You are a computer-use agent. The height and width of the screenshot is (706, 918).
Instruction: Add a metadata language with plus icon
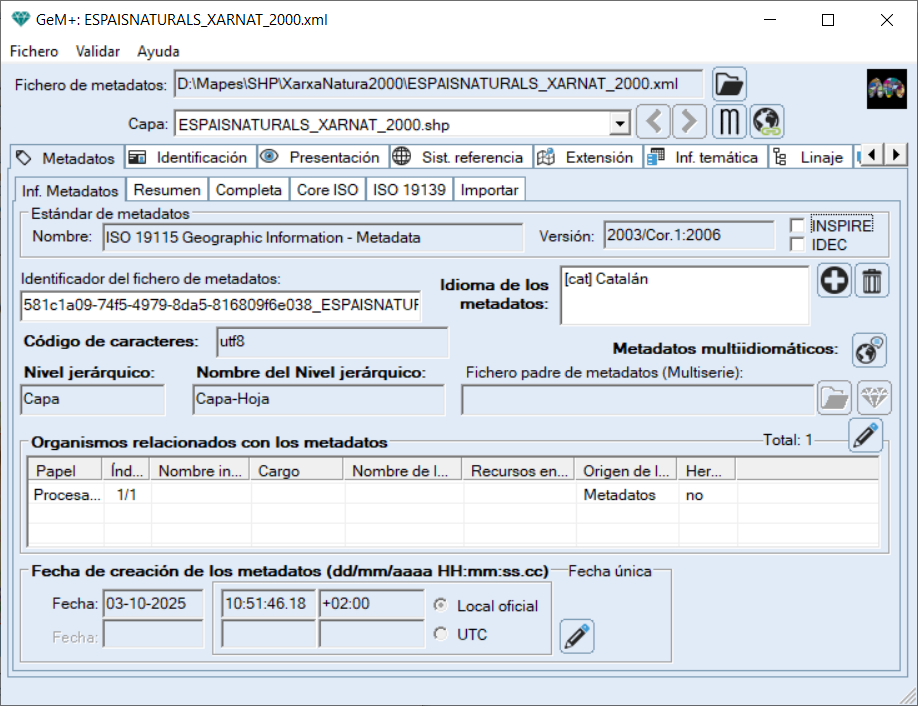click(x=835, y=282)
